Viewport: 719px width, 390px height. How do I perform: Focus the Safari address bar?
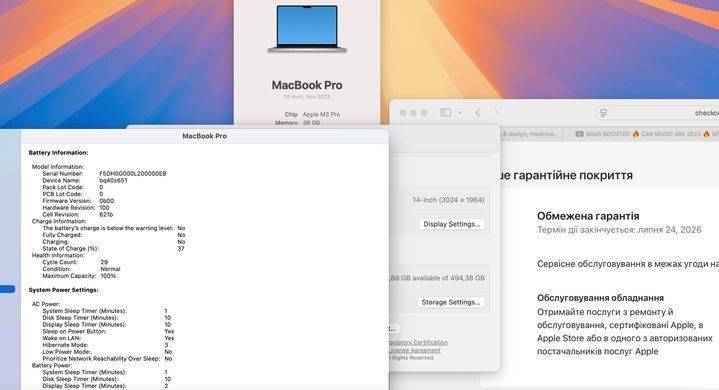(658, 113)
